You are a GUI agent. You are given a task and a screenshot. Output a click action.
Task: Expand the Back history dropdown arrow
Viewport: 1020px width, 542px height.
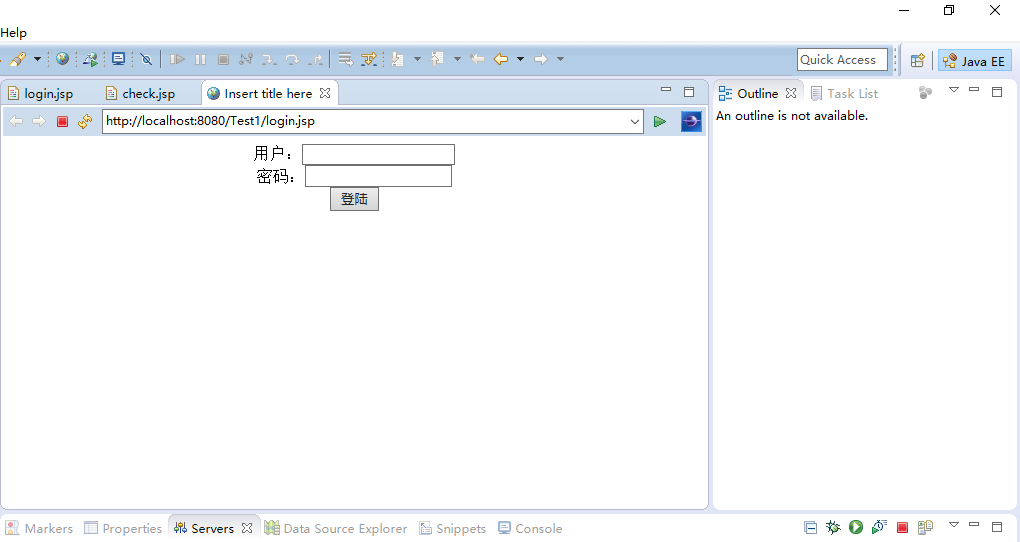pos(520,59)
